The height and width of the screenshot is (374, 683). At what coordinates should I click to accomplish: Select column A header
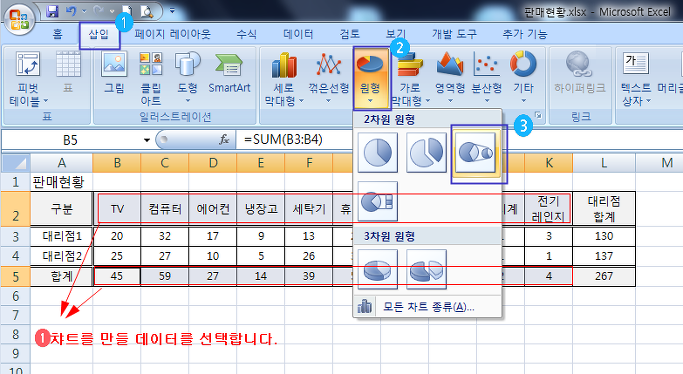pyautogui.click(x=61, y=163)
